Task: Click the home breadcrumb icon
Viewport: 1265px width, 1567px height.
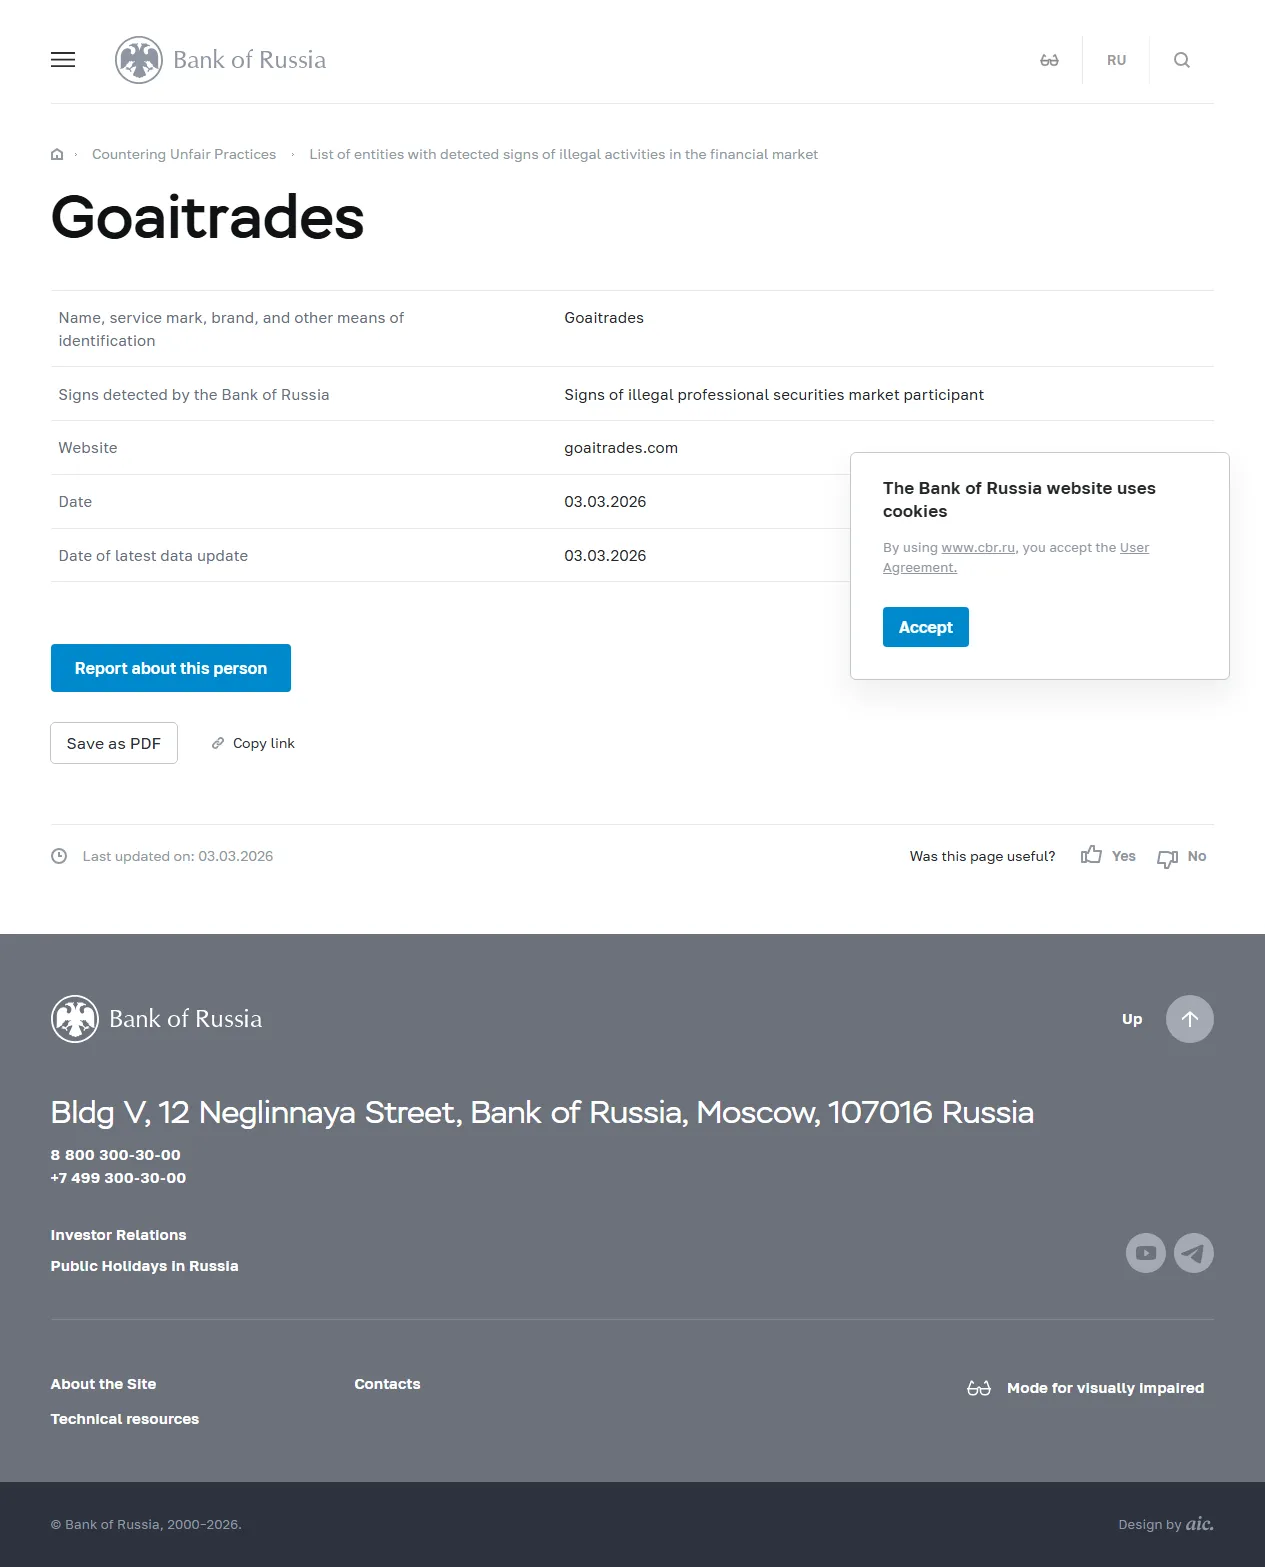Action: [x=57, y=154]
